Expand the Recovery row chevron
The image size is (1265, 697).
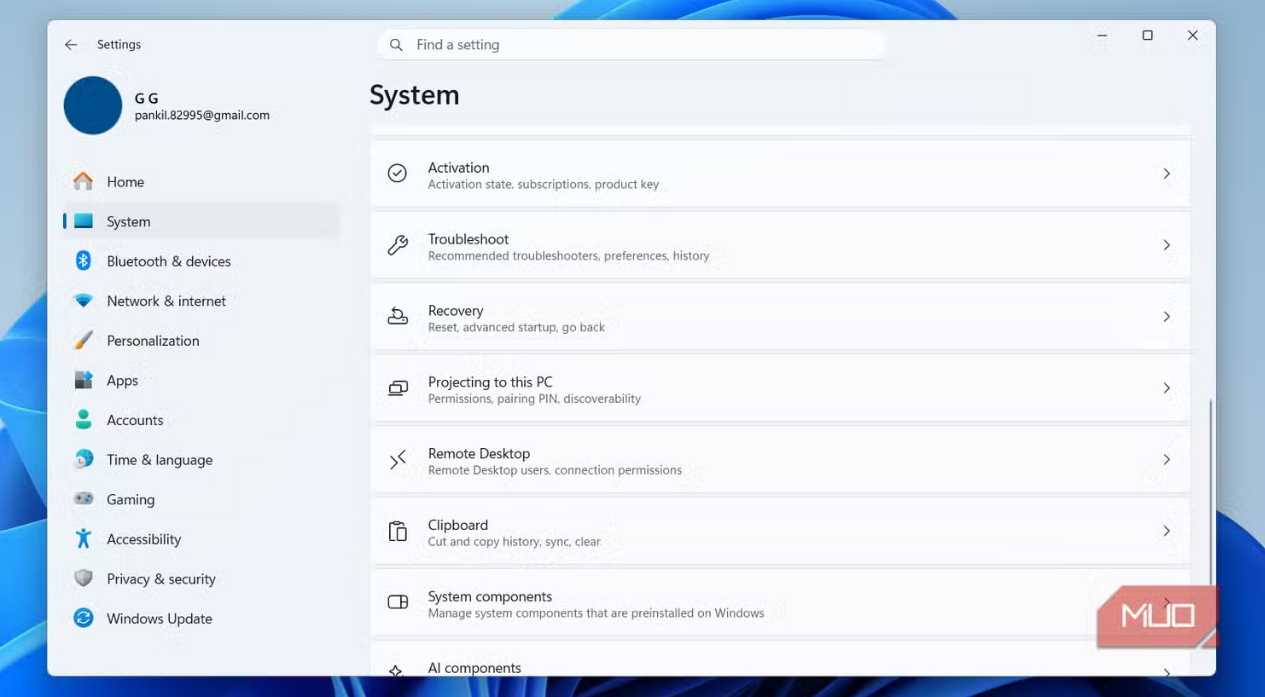coord(1166,316)
